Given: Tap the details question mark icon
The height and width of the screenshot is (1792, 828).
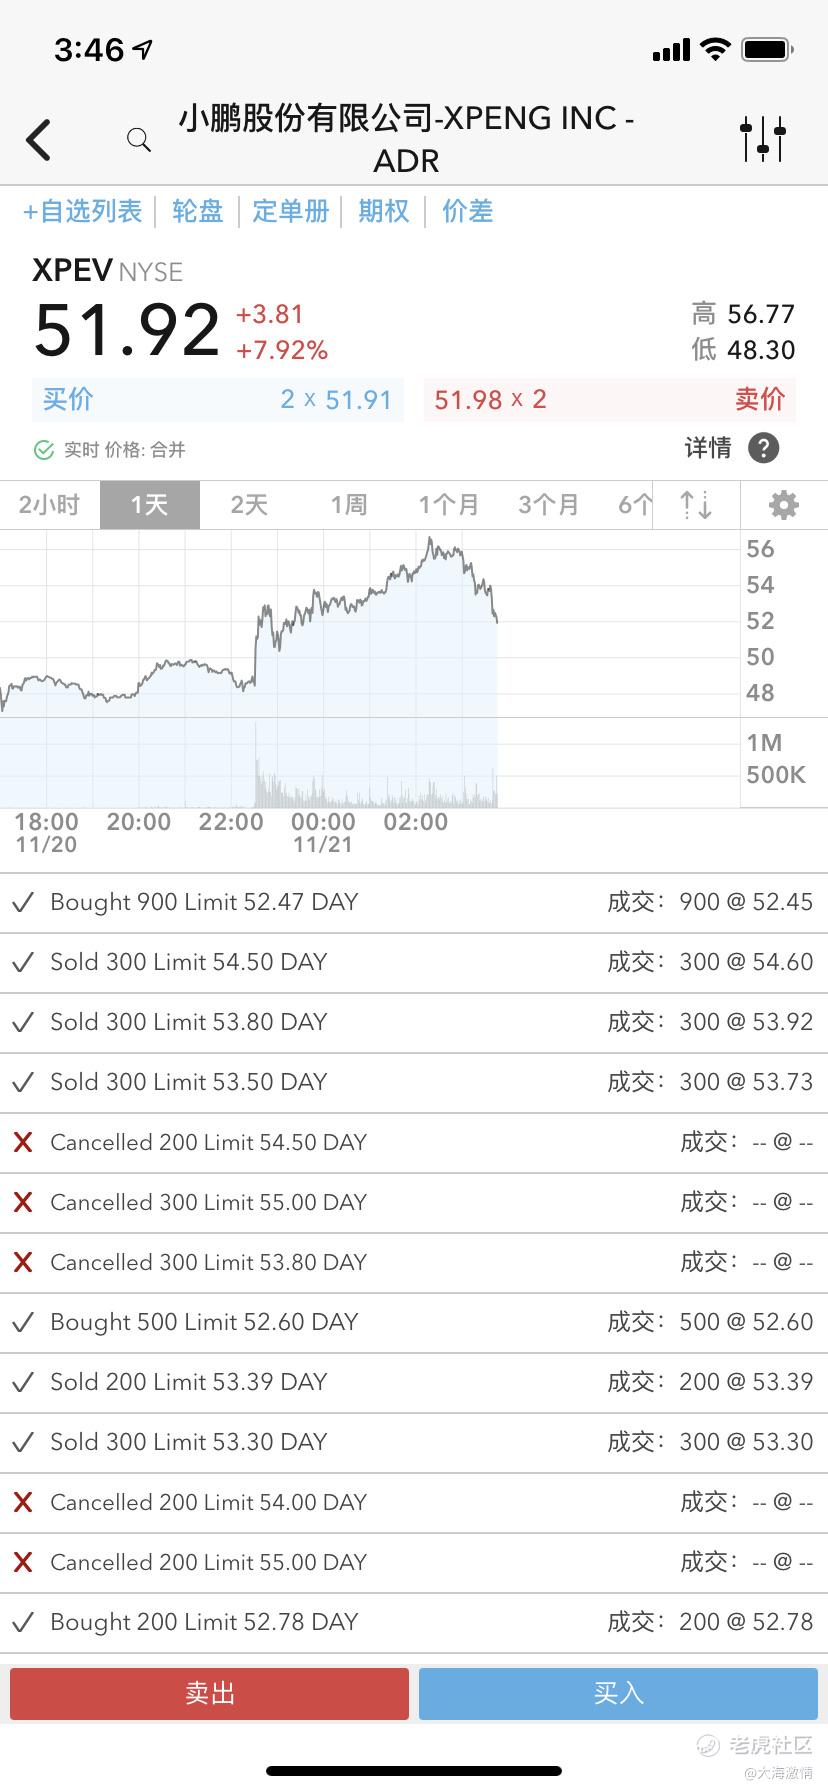Looking at the screenshot, I should coord(763,448).
